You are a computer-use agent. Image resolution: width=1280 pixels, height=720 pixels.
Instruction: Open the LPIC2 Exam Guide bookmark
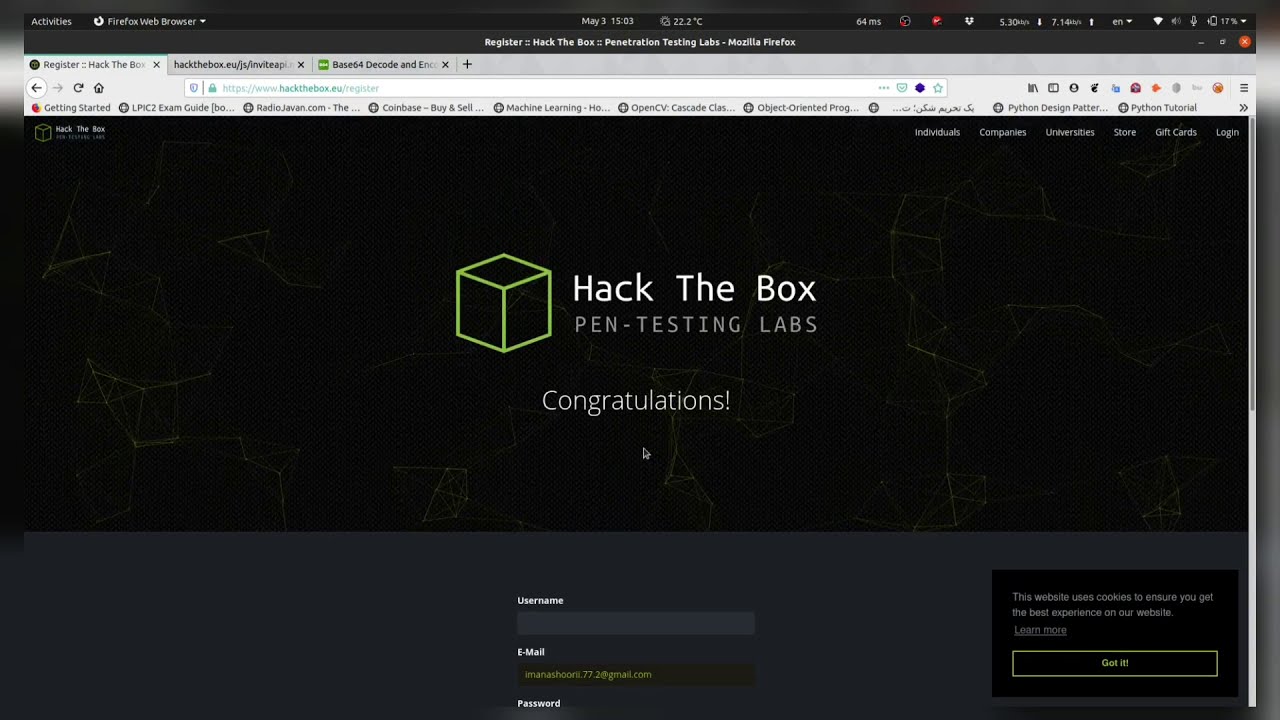(x=177, y=108)
